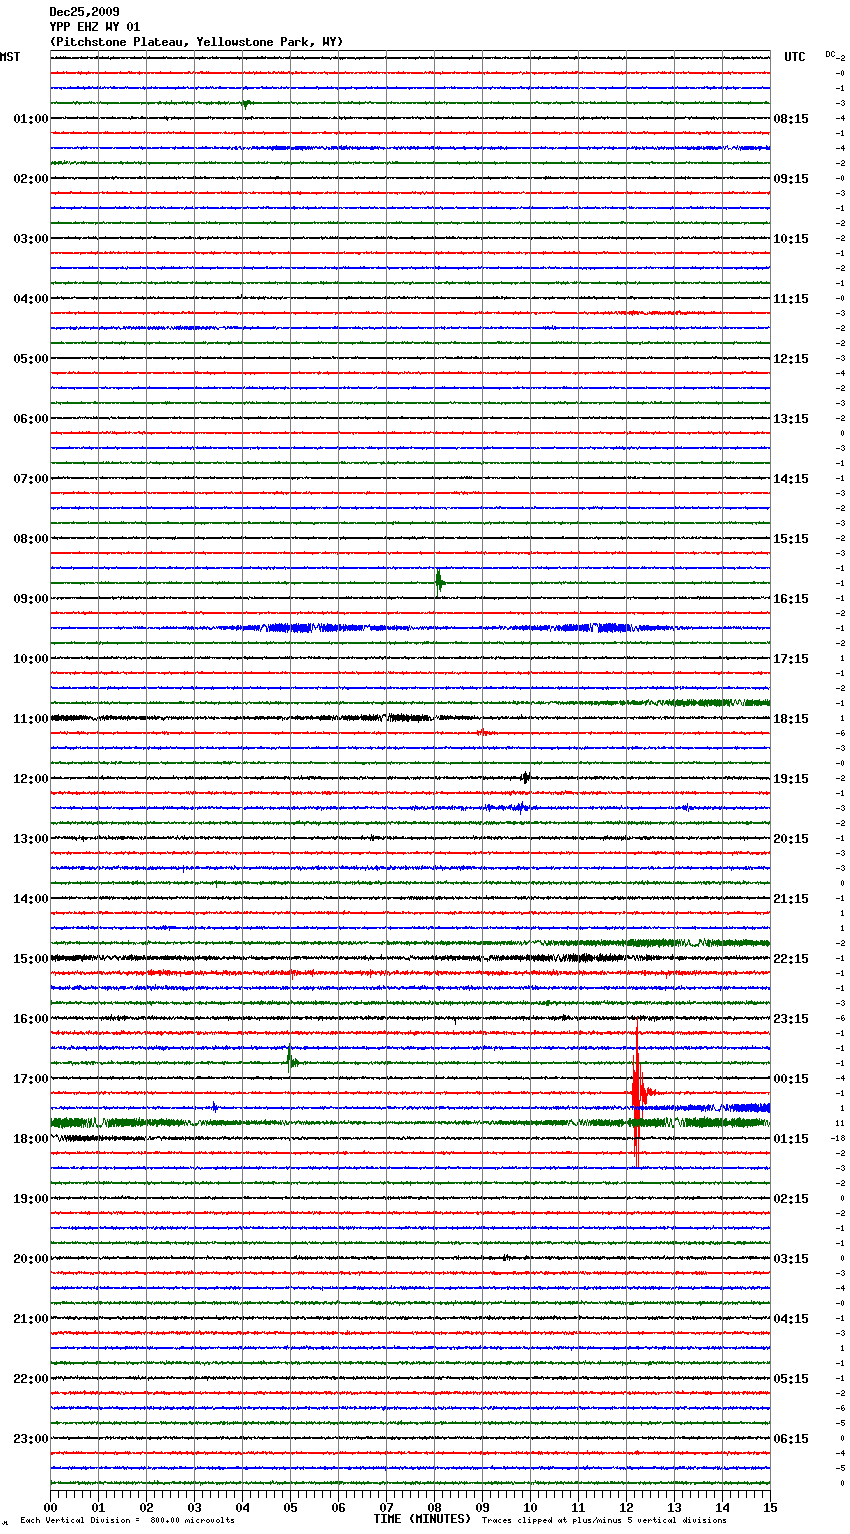Select the 08:00 MST time label
Screen dimensions: 850x1534
(x=31, y=539)
